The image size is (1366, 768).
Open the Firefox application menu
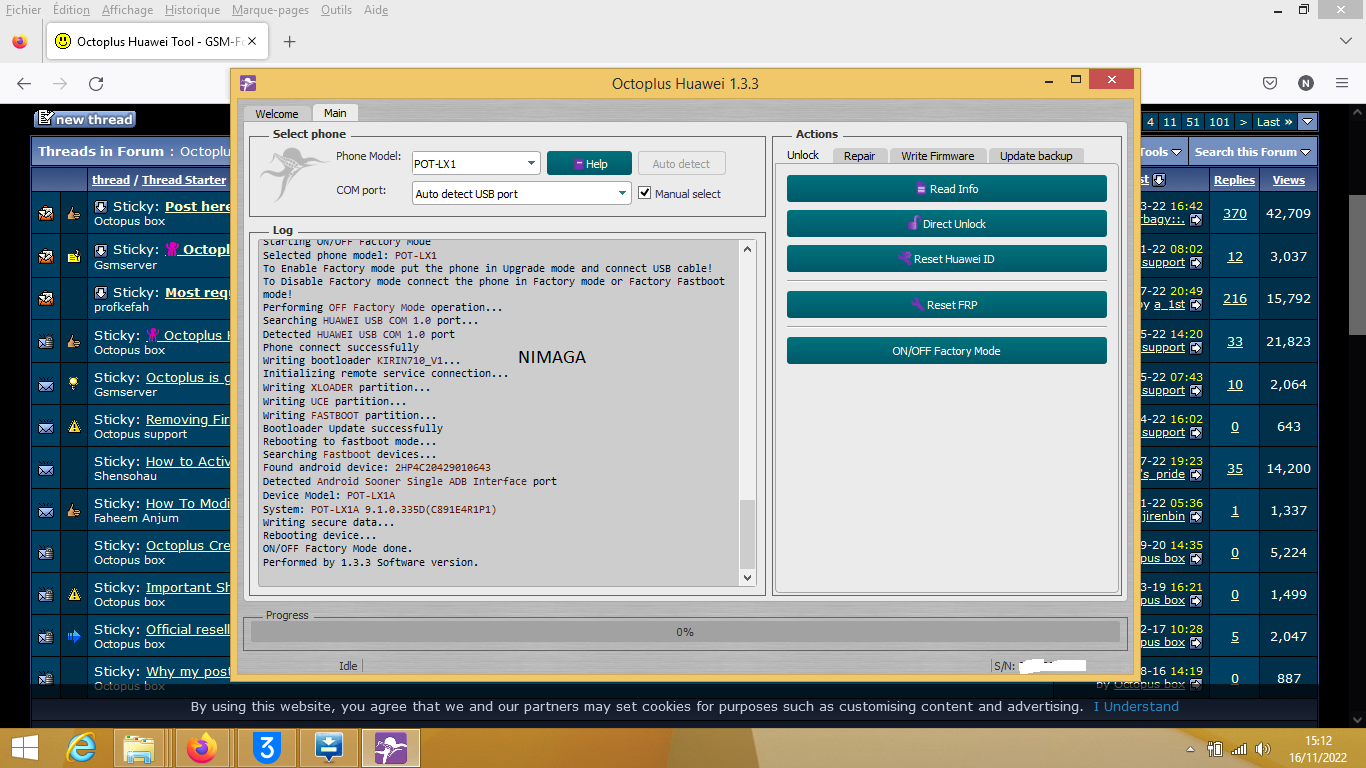(1343, 84)
